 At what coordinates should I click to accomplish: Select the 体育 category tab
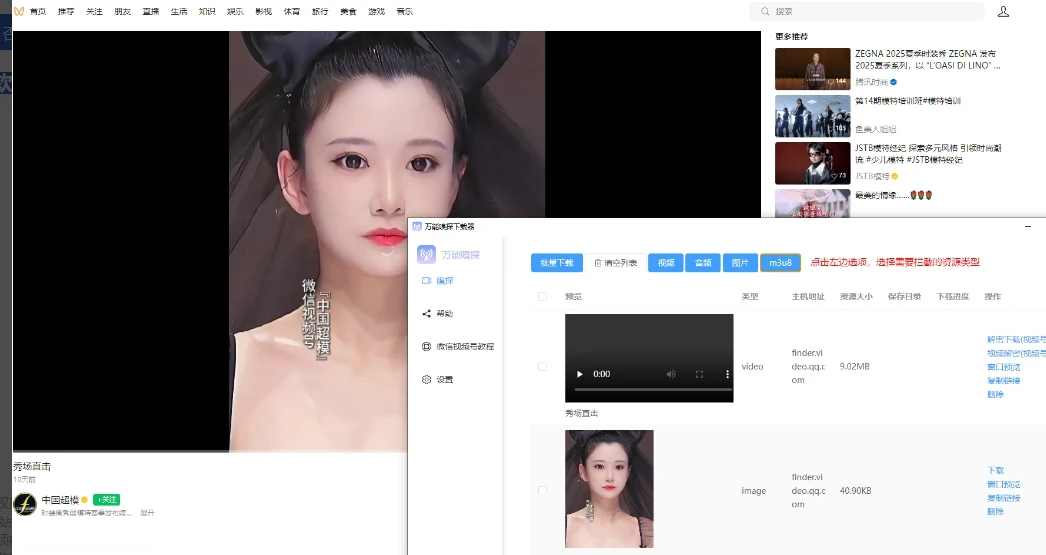tap(292, 11)
